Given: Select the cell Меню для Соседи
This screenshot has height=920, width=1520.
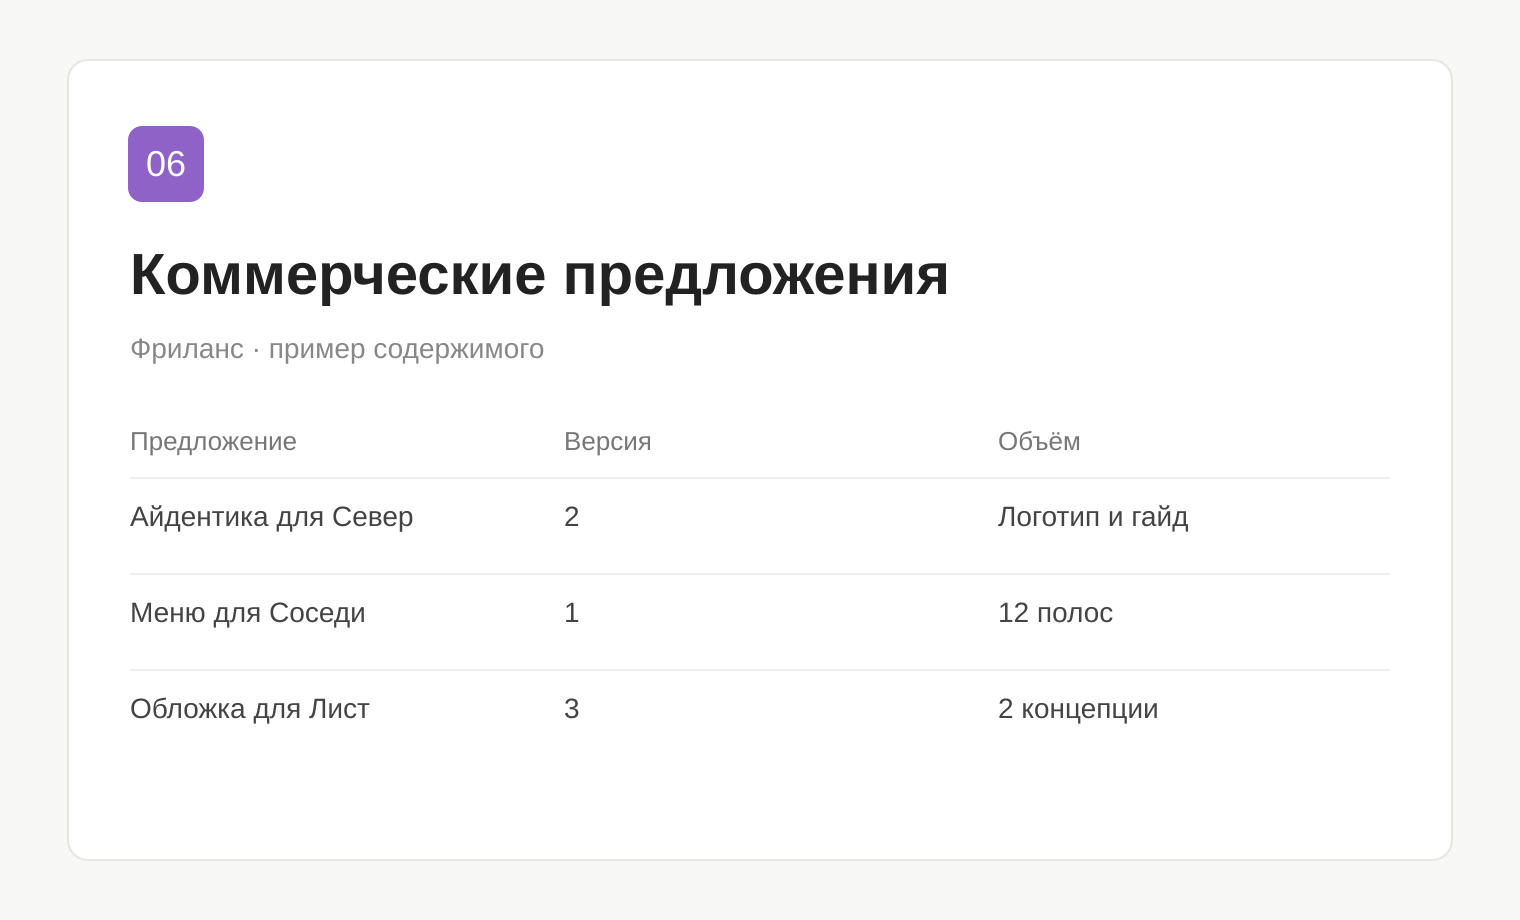Looking at the screenshot, I should coord(248,613).
